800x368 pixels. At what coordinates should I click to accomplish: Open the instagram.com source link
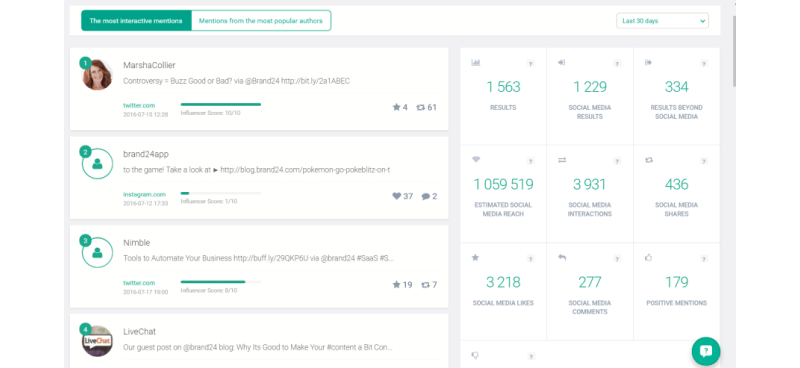tap(144, 194)
